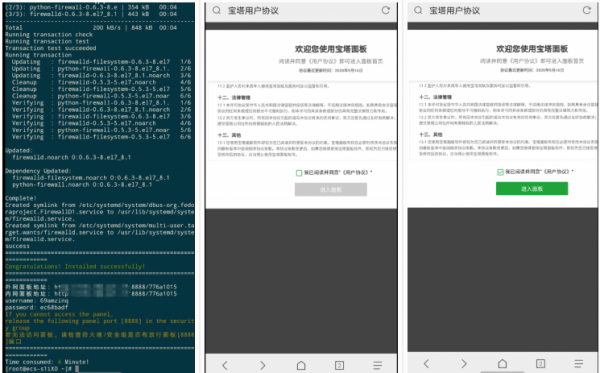
Task: Click the 欢迎您使用宝塔面板 heading in the middle browser
Action: coord(331,49)
